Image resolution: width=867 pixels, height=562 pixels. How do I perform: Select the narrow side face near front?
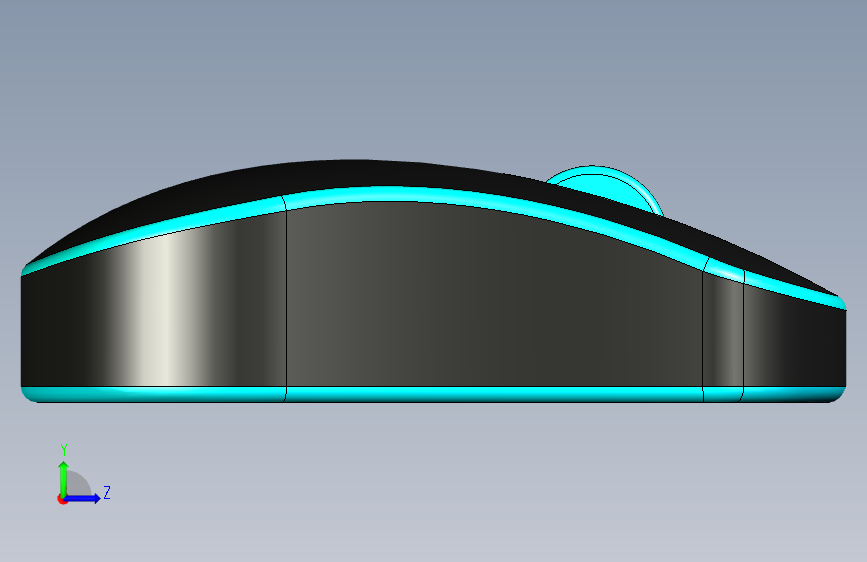pos(723,331)
